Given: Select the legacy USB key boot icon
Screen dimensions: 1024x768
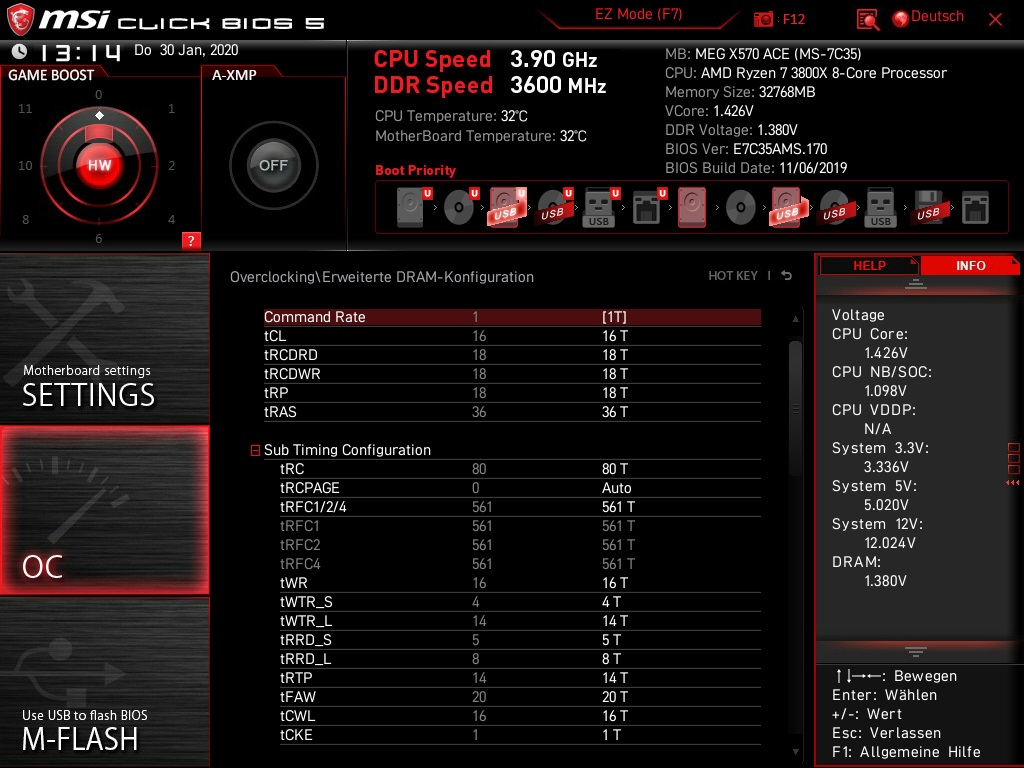Looking at the screenshot, I should pos(880,207).
